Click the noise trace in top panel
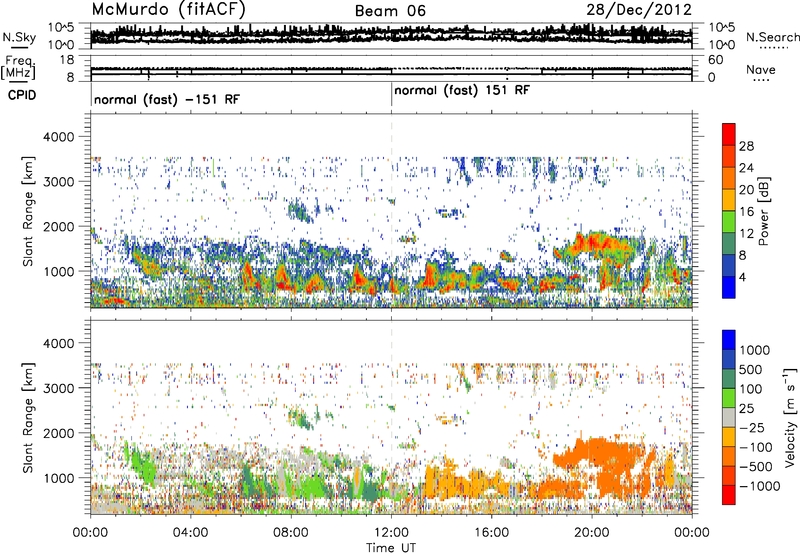This screenshot has width=800, height=554. (391, 34)
